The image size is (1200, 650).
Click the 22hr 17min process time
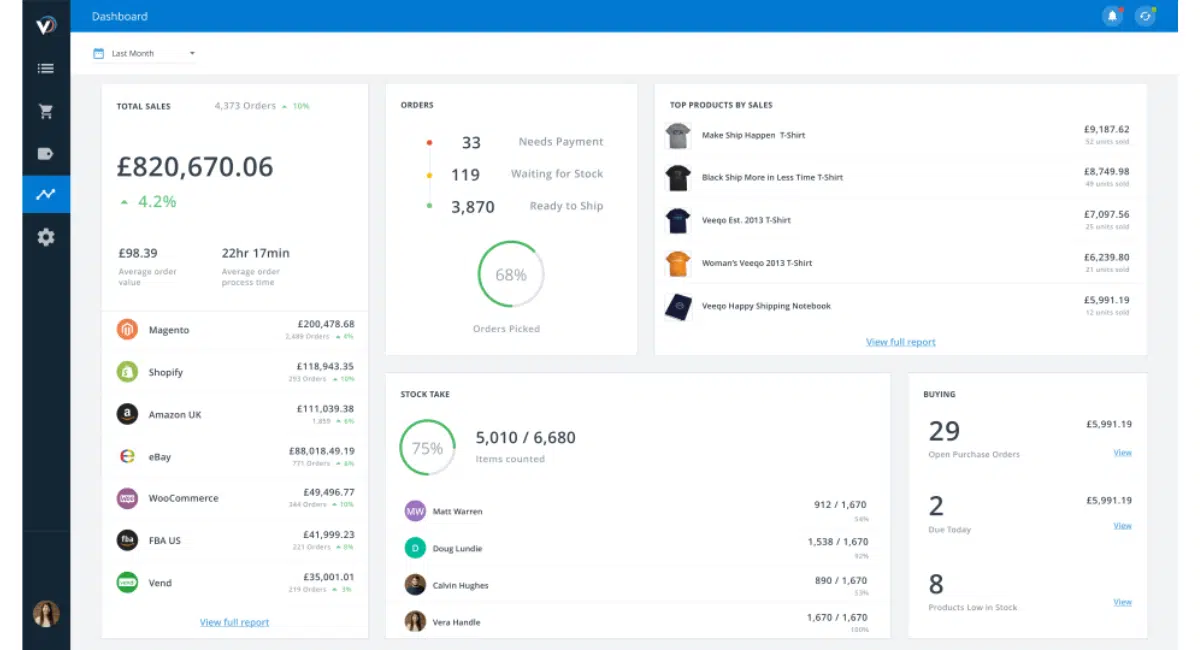[256, 253]
